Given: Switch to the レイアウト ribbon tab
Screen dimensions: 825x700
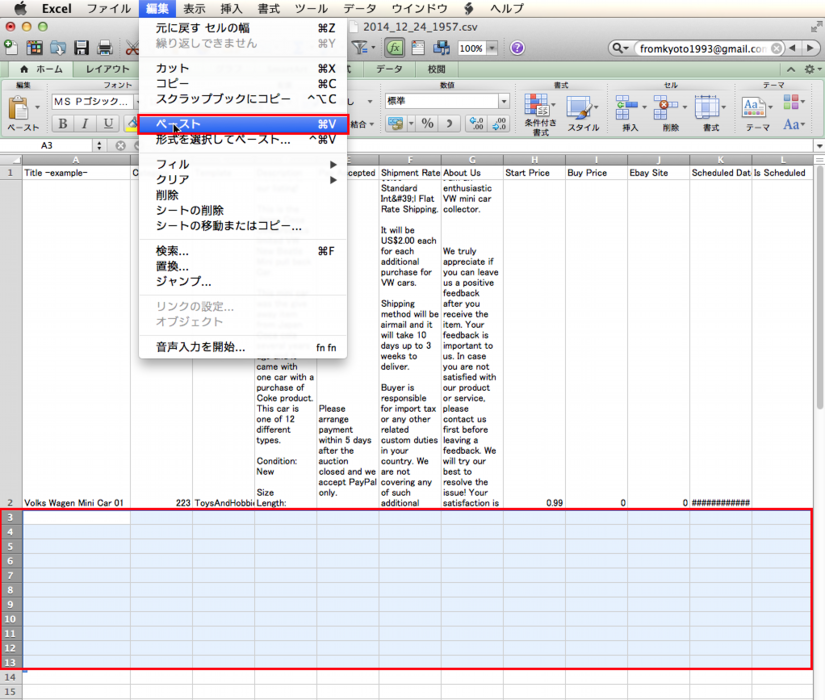Looking at the screenshot, I should point(107,69).
